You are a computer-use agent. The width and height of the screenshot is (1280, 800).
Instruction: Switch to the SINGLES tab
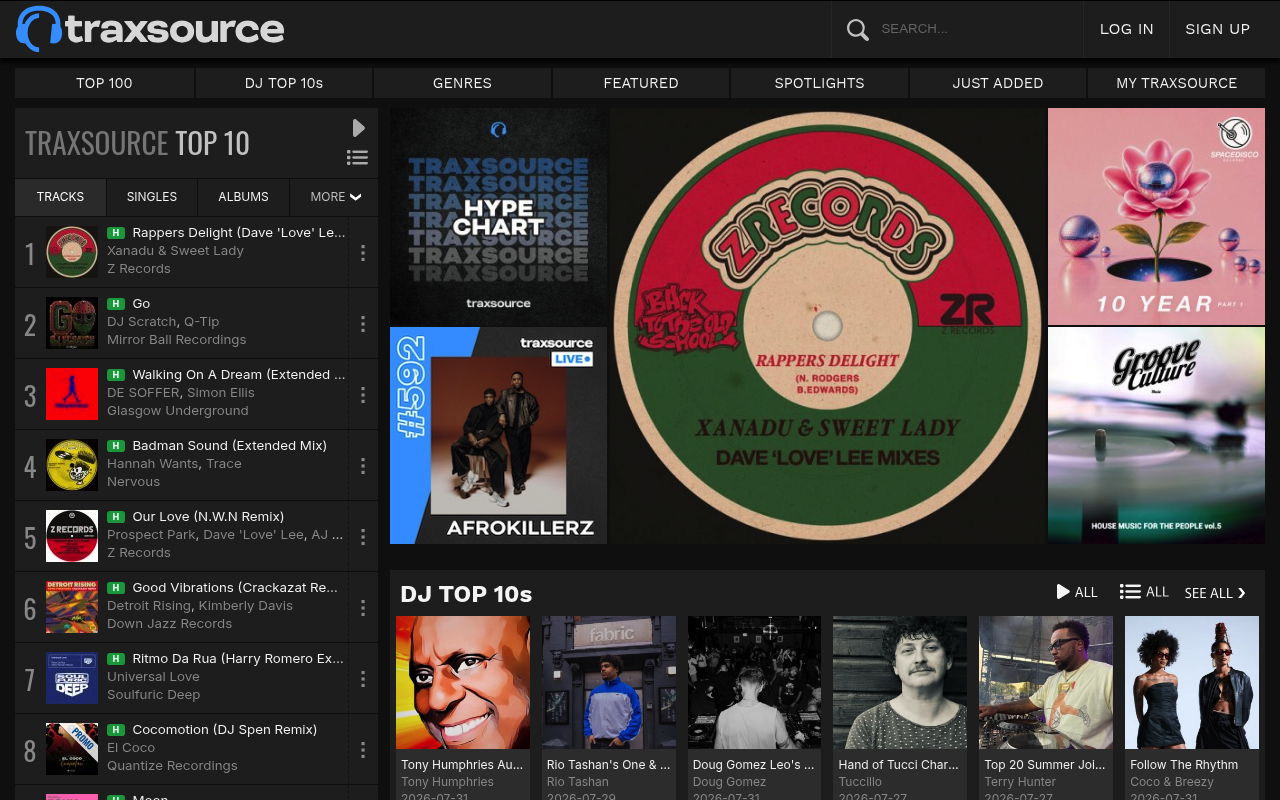point(152,197)
